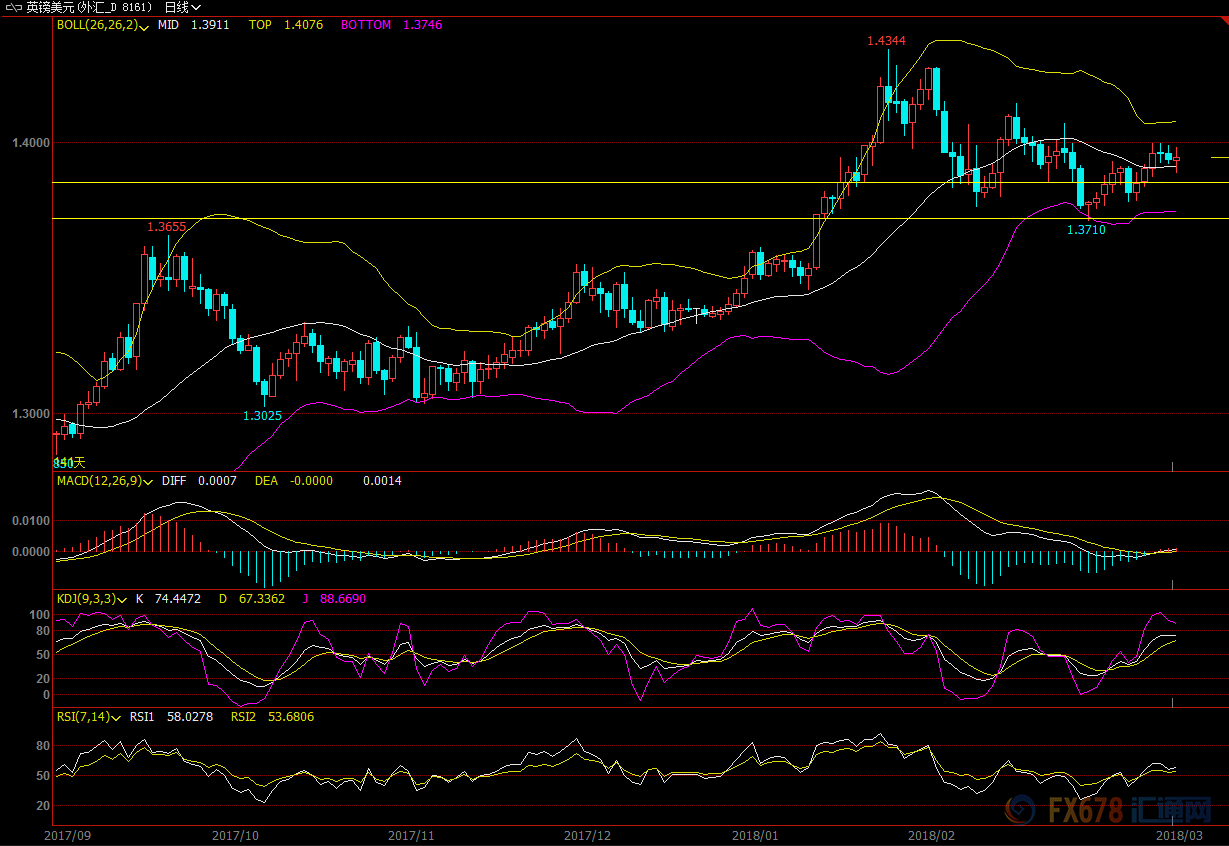Click the 1.3025 low price label
Image resolution: width=1229 pixels, height=846 pixels.
pos(262,415)
